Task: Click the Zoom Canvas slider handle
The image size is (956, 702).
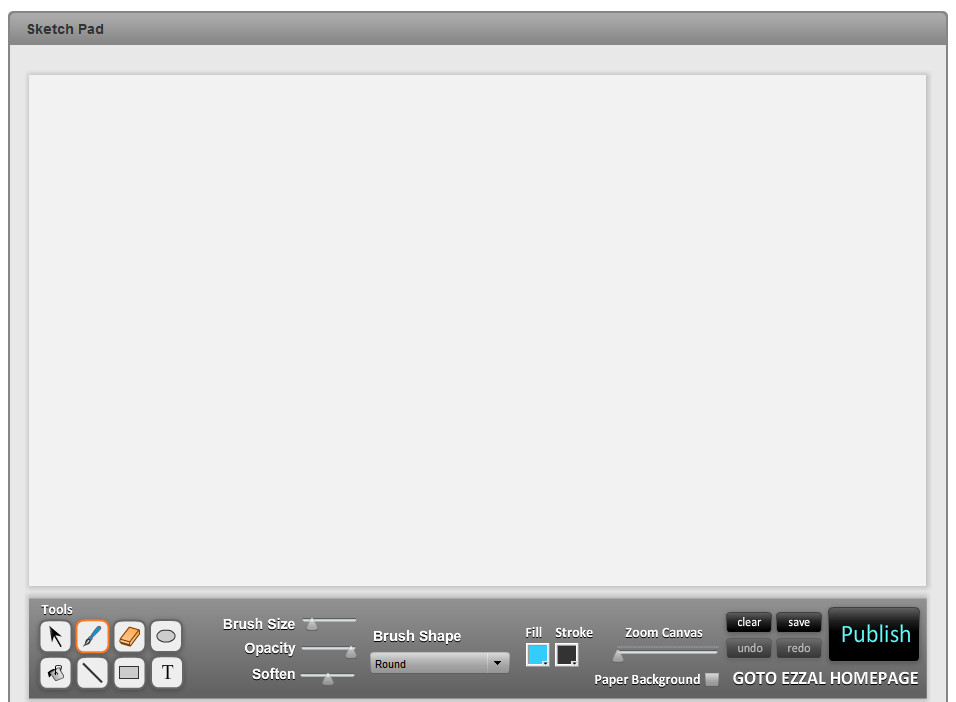Action: [618, 656]
